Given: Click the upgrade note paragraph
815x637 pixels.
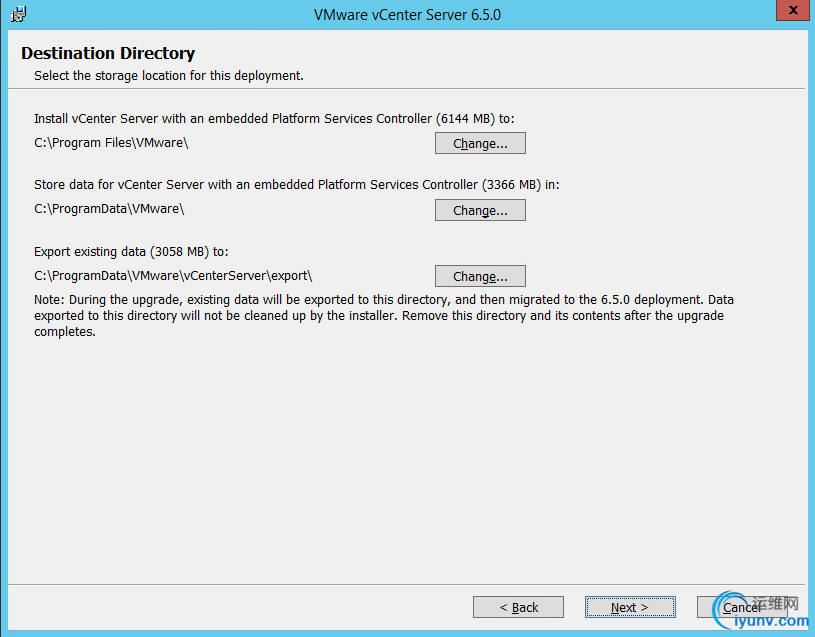Looking at the screenshot, I should [384, 316].
